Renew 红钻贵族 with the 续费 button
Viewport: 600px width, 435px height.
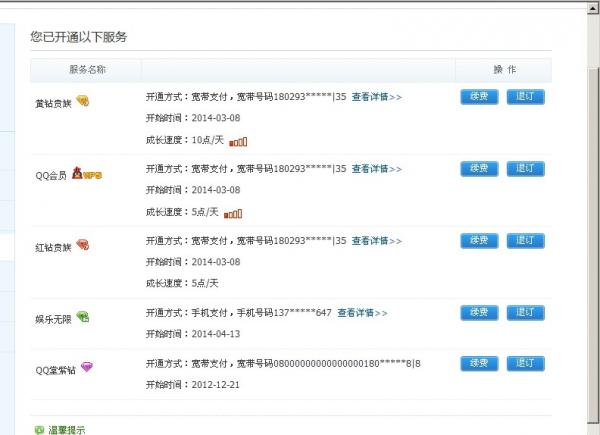point(479,241)
